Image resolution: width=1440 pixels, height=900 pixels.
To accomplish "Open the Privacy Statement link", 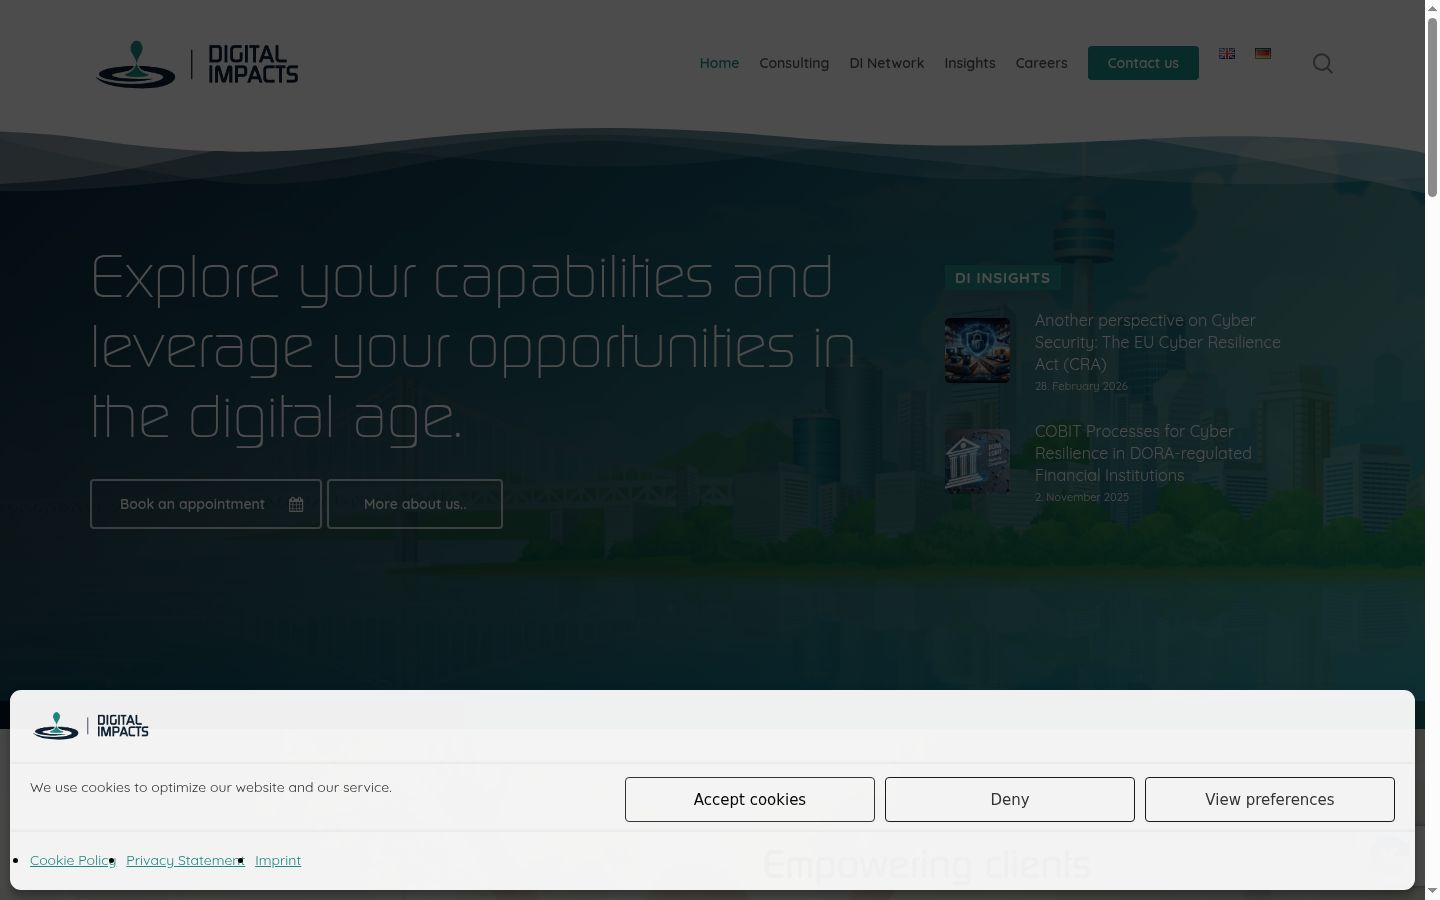I will pos(185,861).
